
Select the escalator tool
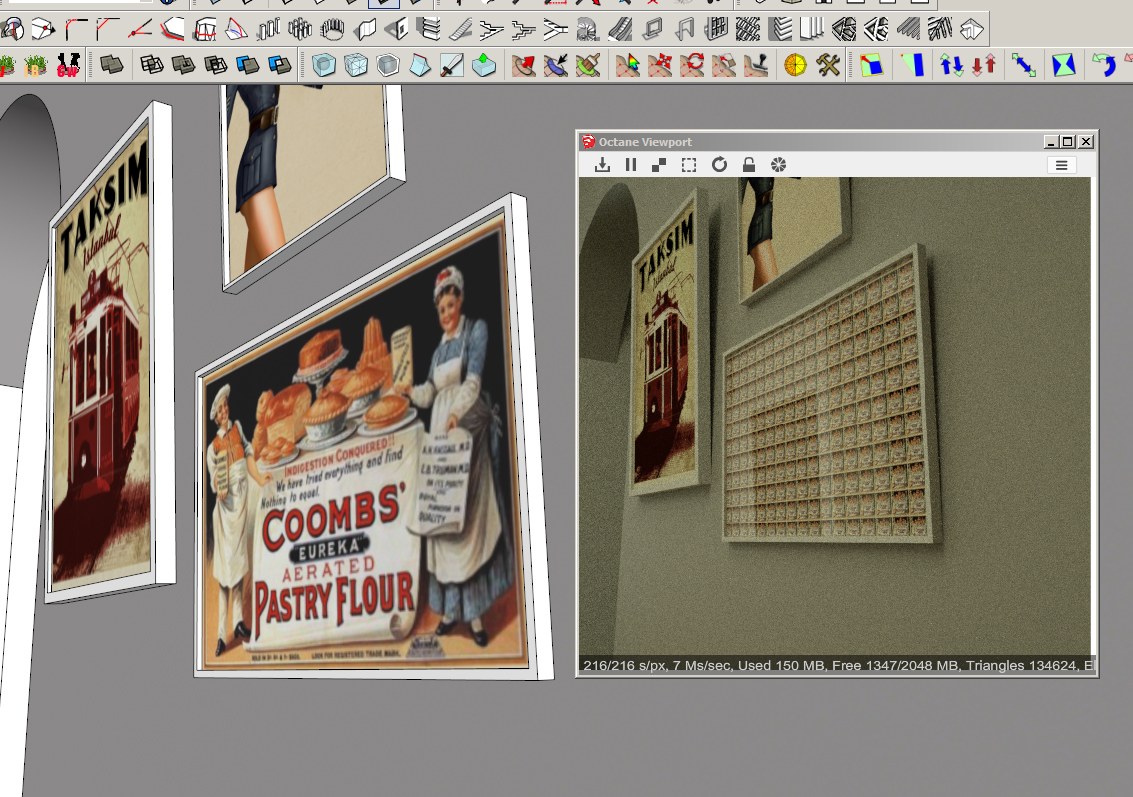coord(619,29)
